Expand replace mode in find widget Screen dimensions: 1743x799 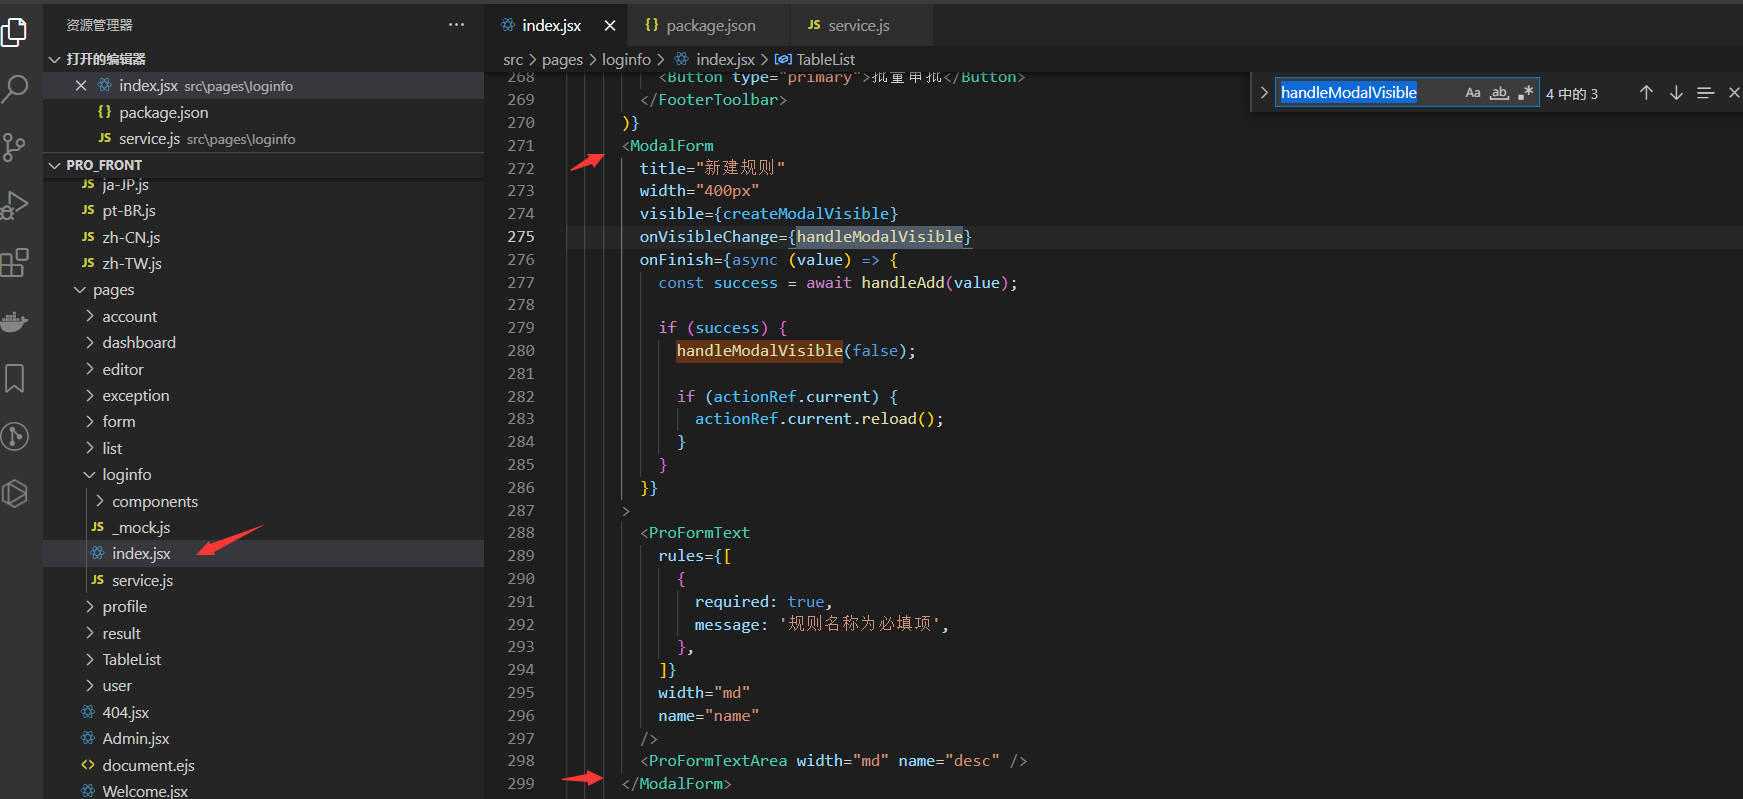coord(1264,93)
